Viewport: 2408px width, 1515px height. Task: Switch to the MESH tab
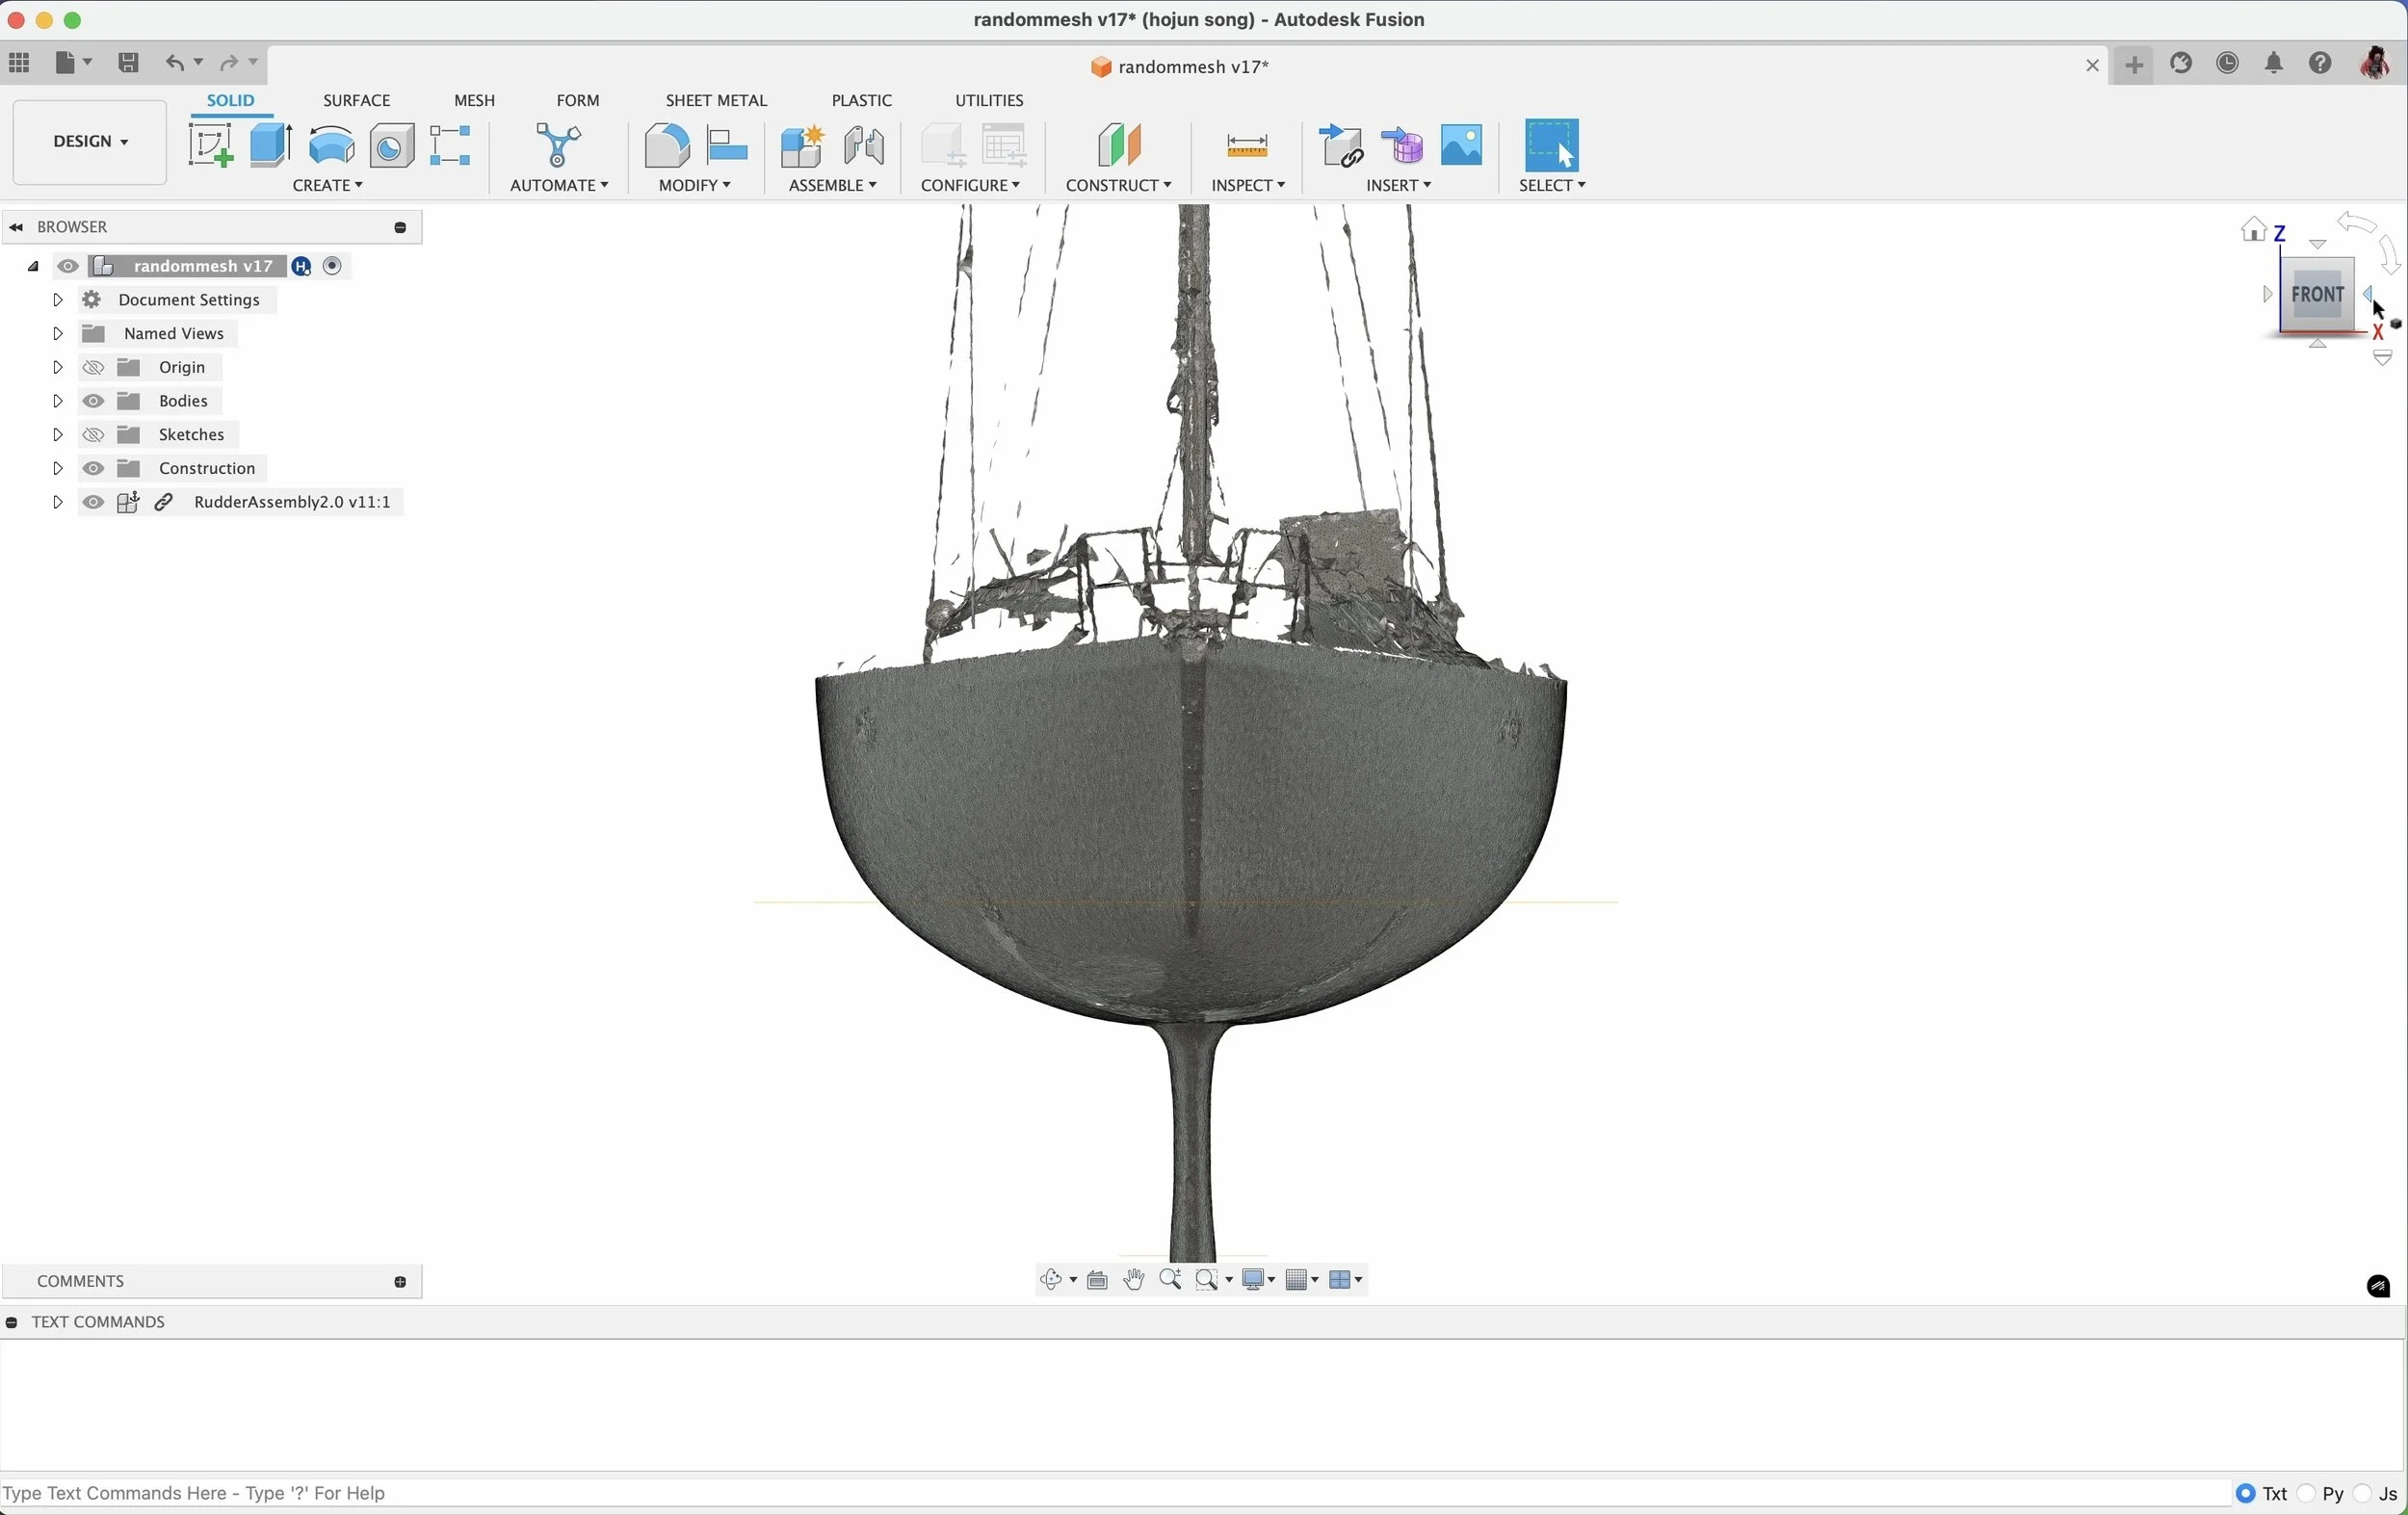coord(474,100)
